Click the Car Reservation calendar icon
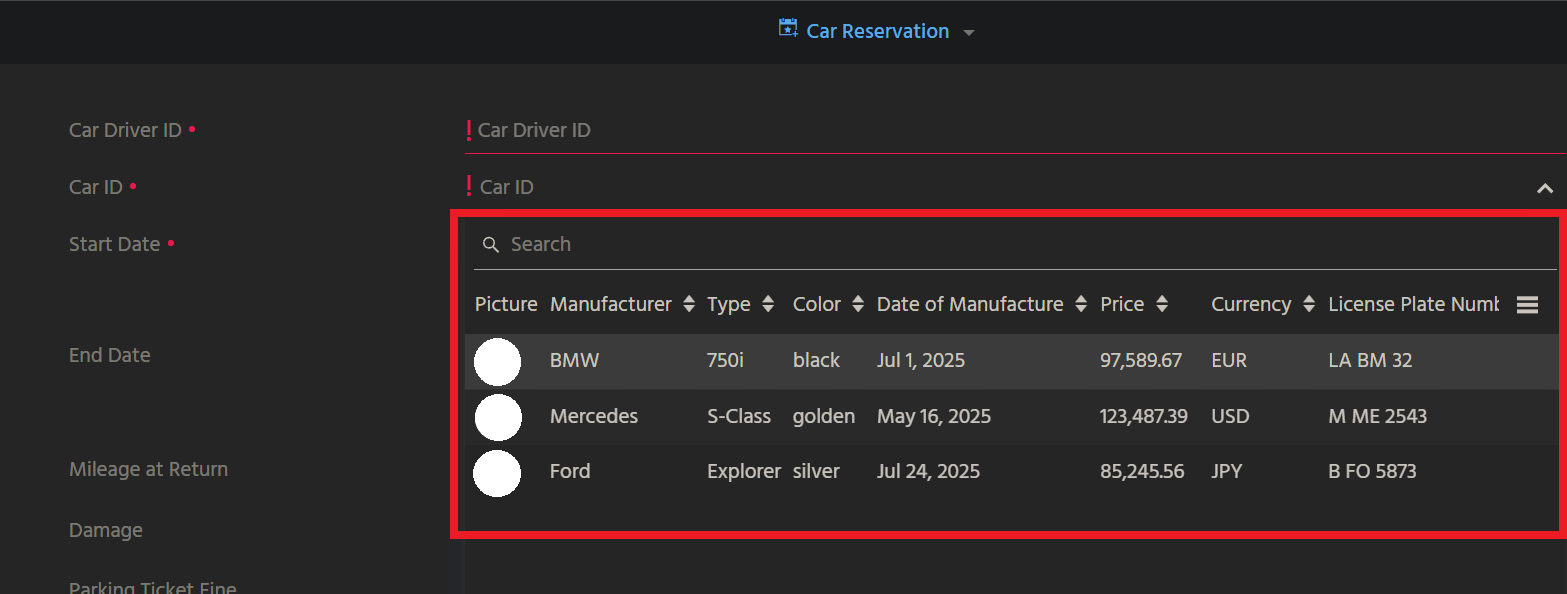This screenshot has height=594, width=1567. click(788, 29)
